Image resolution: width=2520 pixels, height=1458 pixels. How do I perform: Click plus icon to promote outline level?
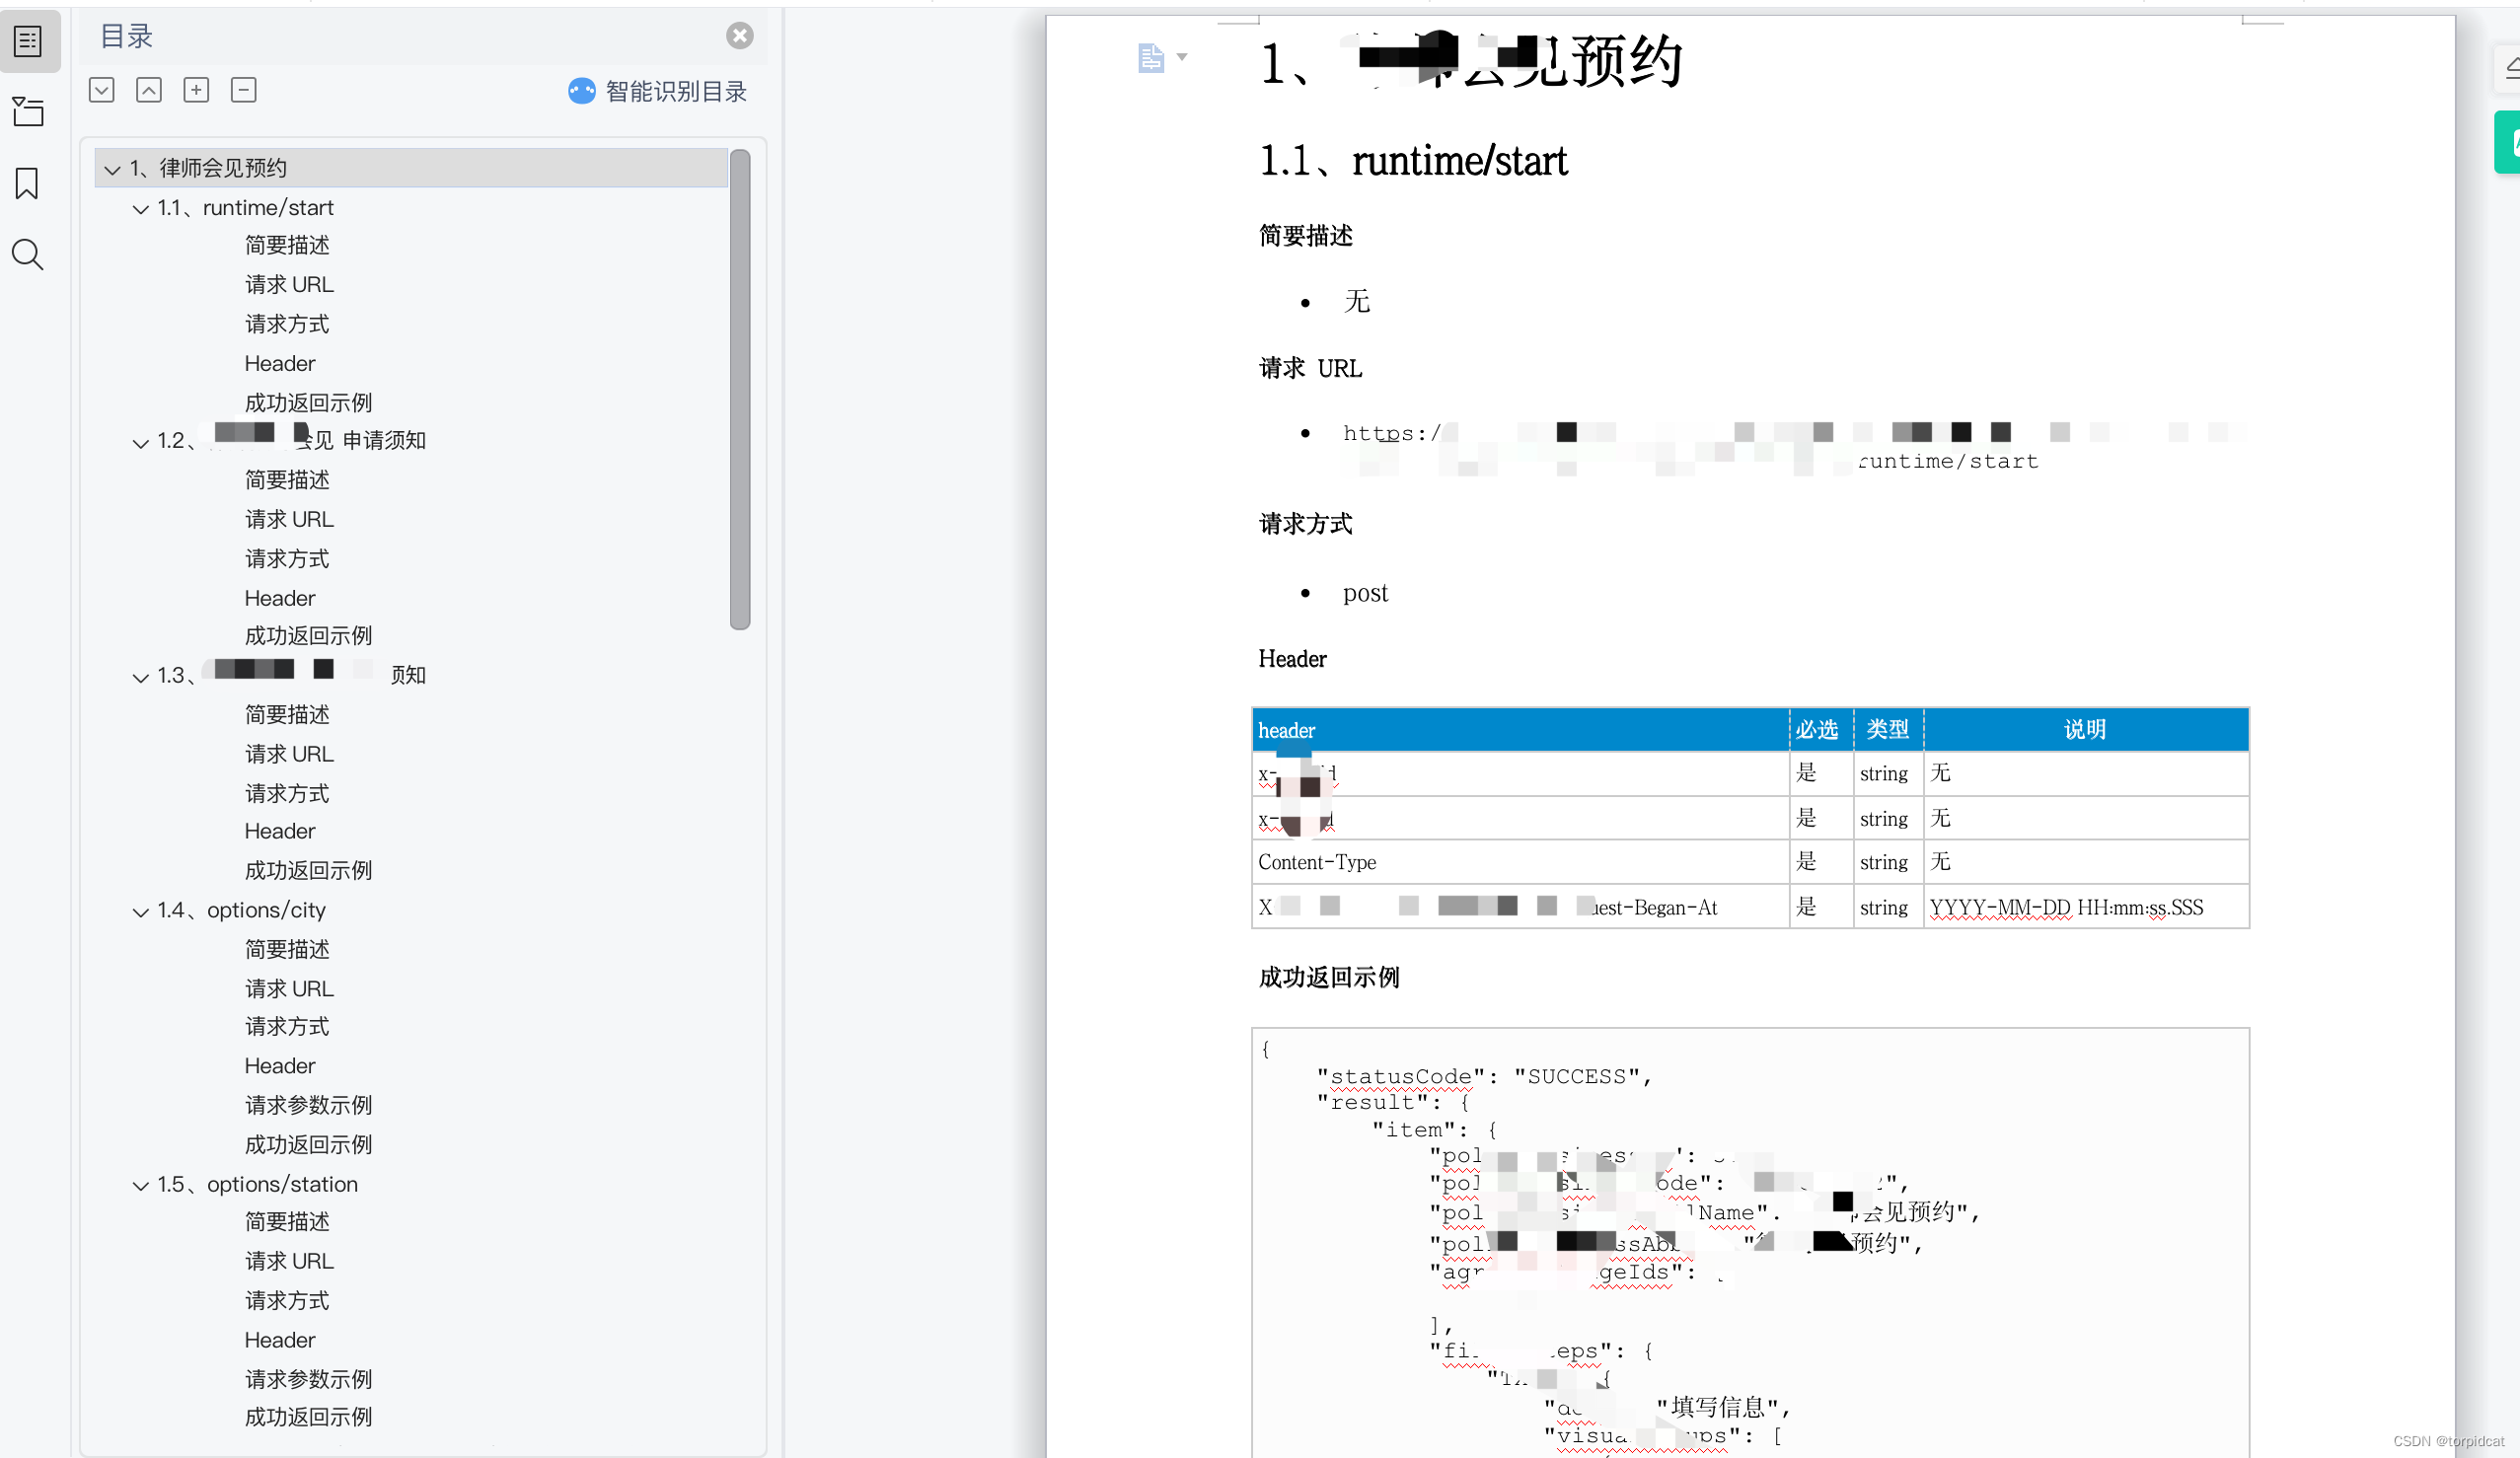point(196,90)
